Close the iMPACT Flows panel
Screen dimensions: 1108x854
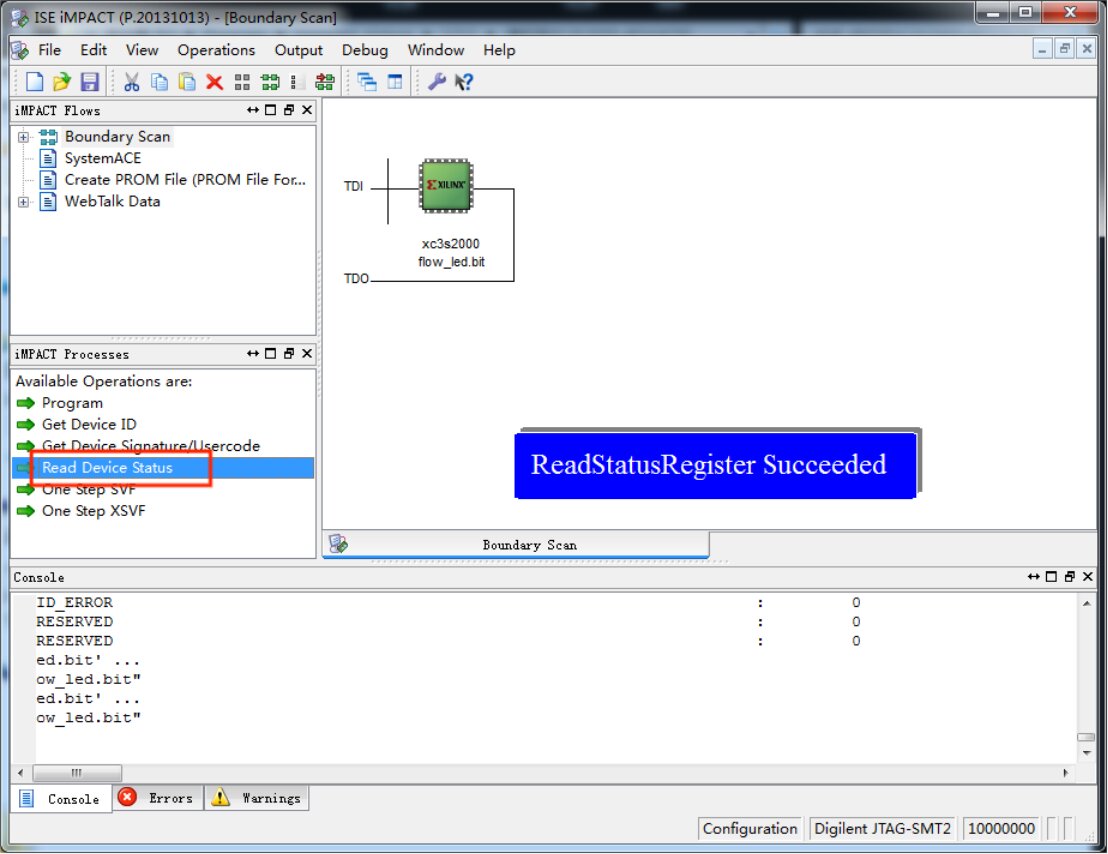coord(307,110)
